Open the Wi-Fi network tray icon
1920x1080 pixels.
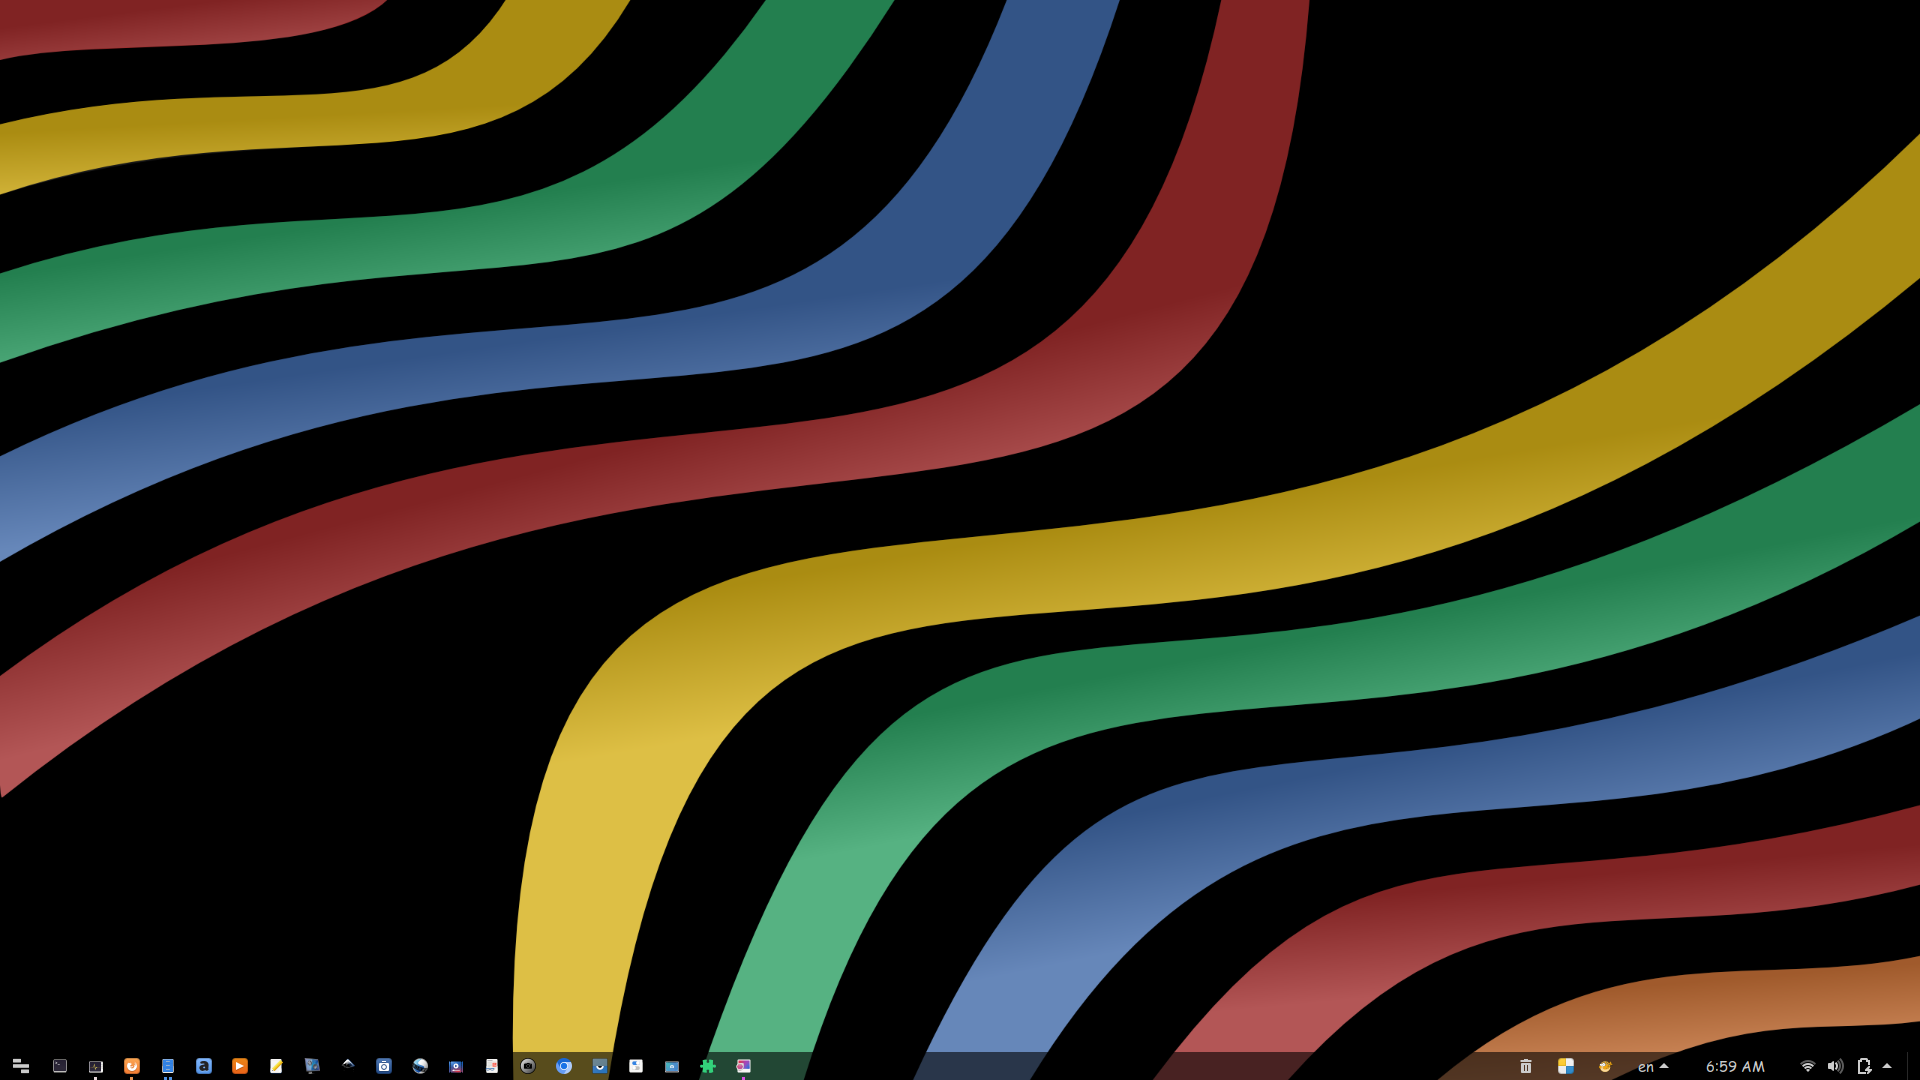click(1808, 1066)
